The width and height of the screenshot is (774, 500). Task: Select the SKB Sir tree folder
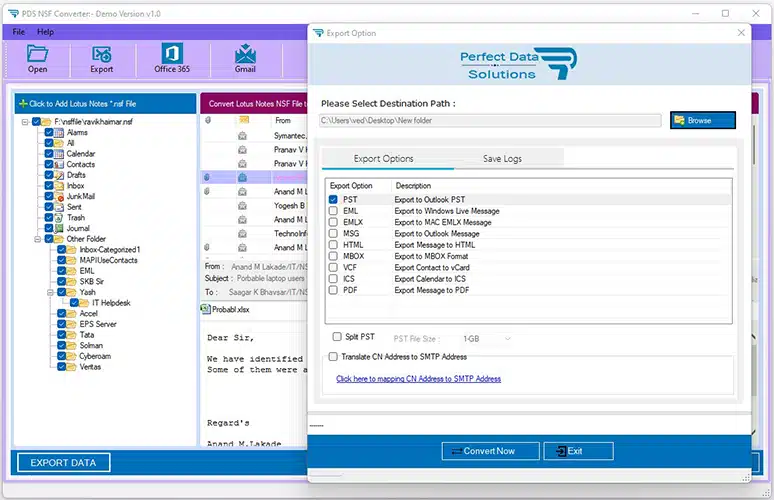point(91,281)
